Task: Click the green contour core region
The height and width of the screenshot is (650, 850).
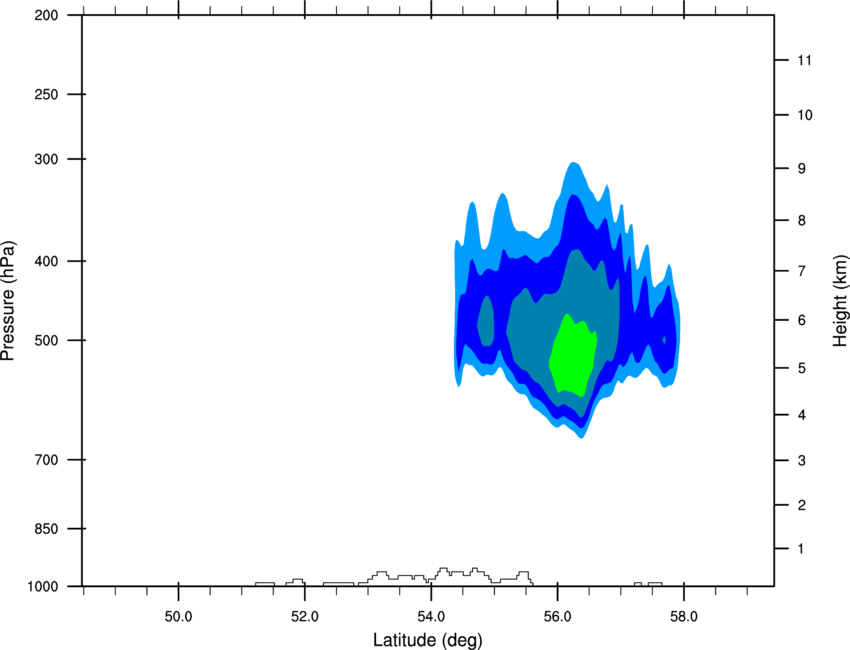Action: (x=572, y=355)
